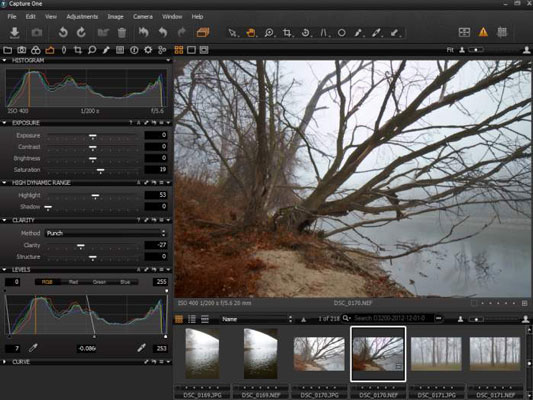
Task: Click the browser search input field
Action: (394, 318)
